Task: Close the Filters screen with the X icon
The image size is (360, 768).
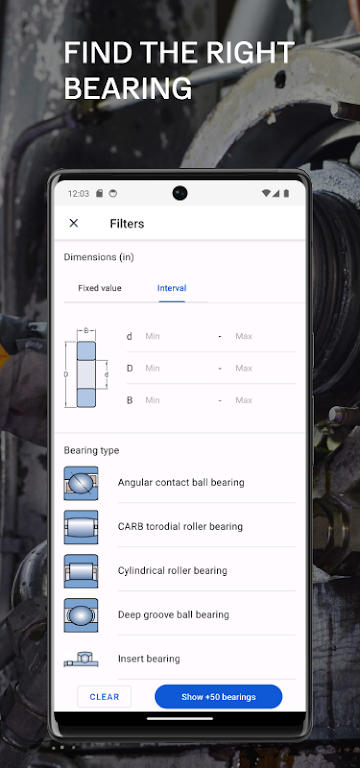Action: tap(74, 223)
